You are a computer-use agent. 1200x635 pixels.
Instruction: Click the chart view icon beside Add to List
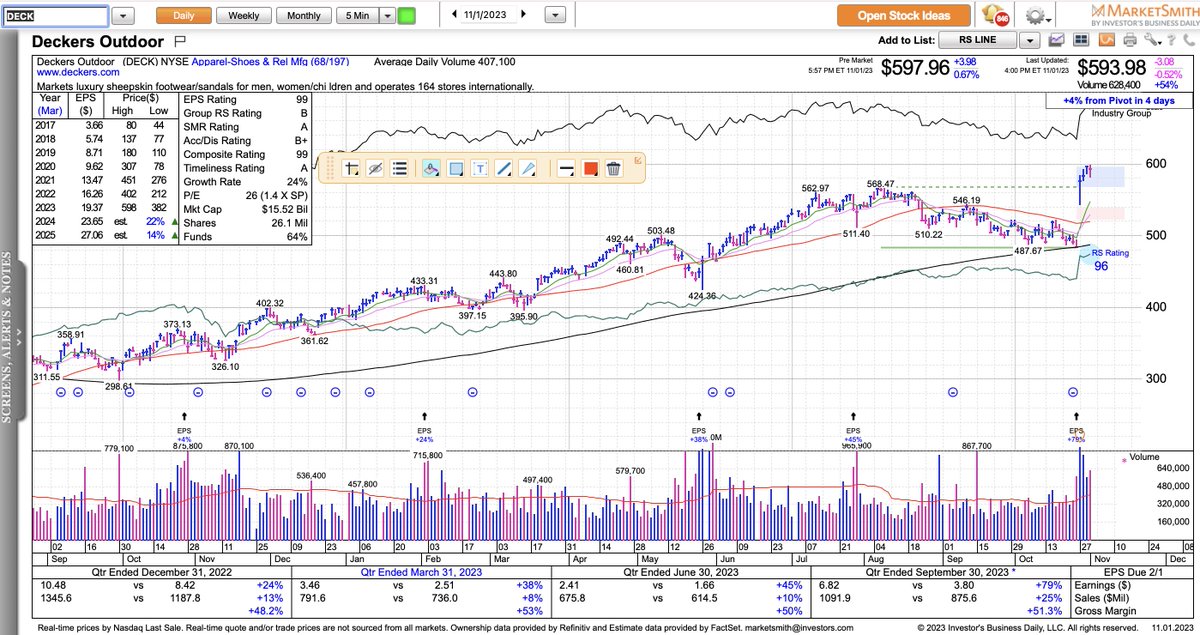coord(1057,40)
